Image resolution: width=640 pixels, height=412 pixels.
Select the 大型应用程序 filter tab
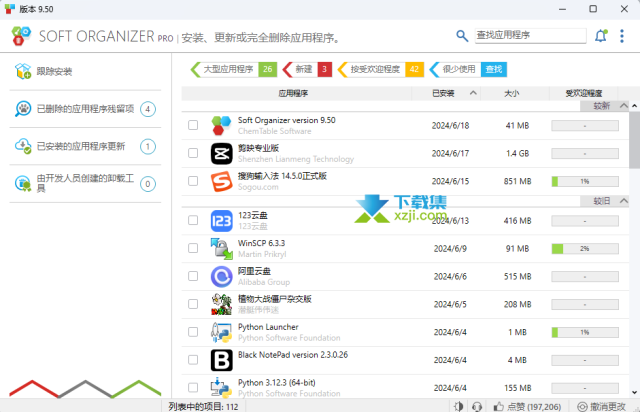click(x=234, y=69)
